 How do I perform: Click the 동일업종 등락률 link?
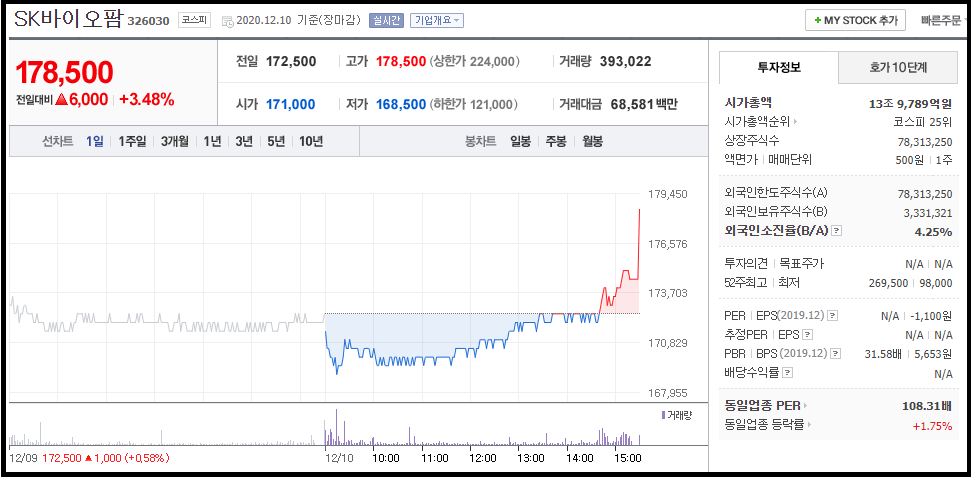[764, 425]
